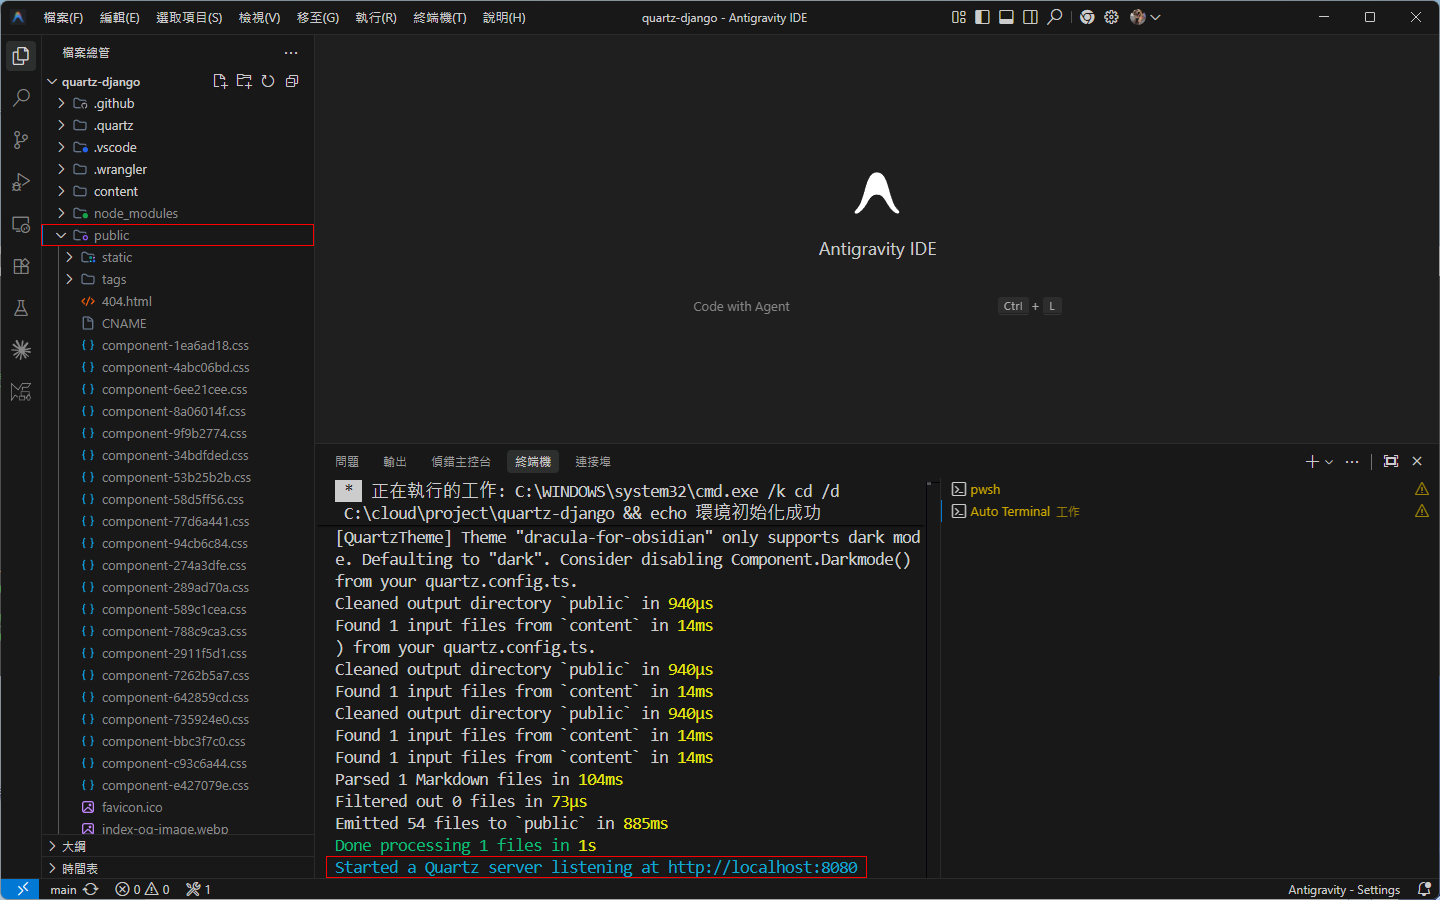
Task: Refresh the file explorer
Action: [268, 81]
